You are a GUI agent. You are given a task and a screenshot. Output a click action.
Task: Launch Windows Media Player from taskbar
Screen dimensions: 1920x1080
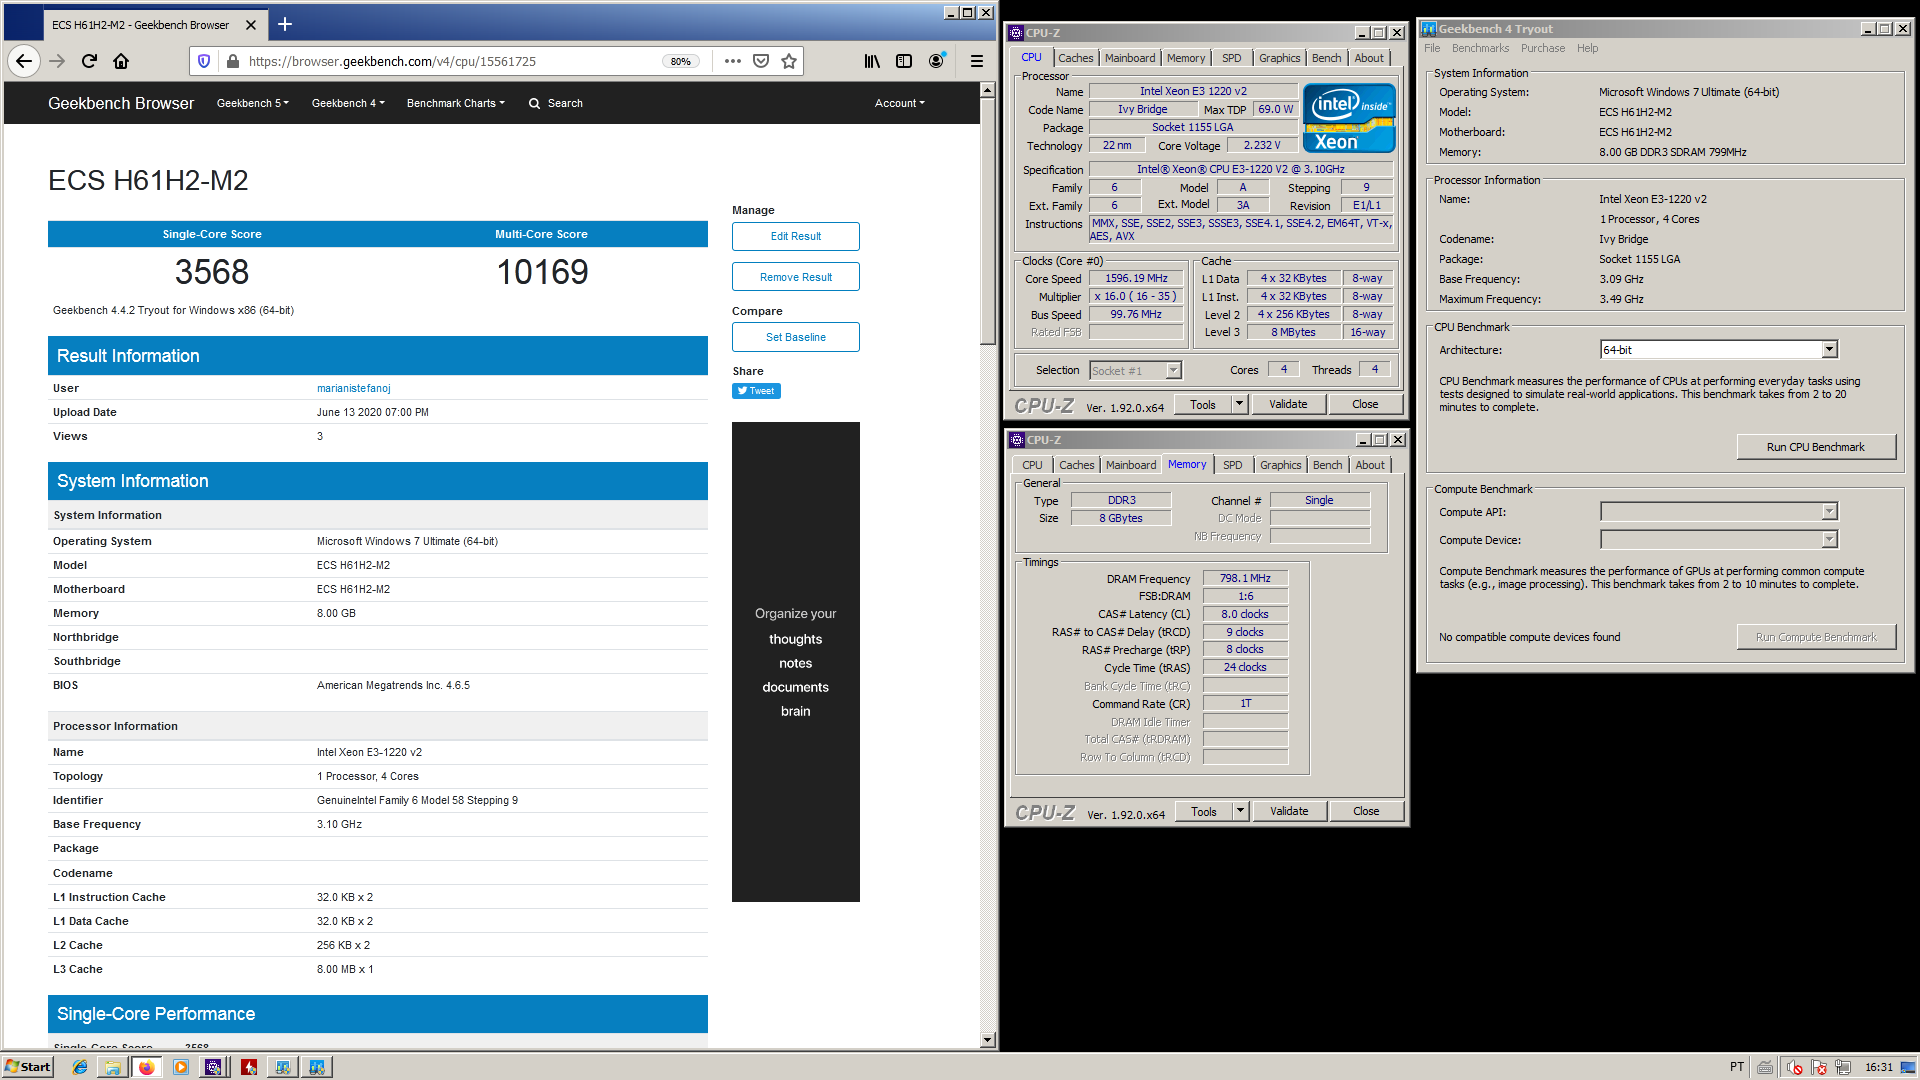click(x=181, y=1067)
